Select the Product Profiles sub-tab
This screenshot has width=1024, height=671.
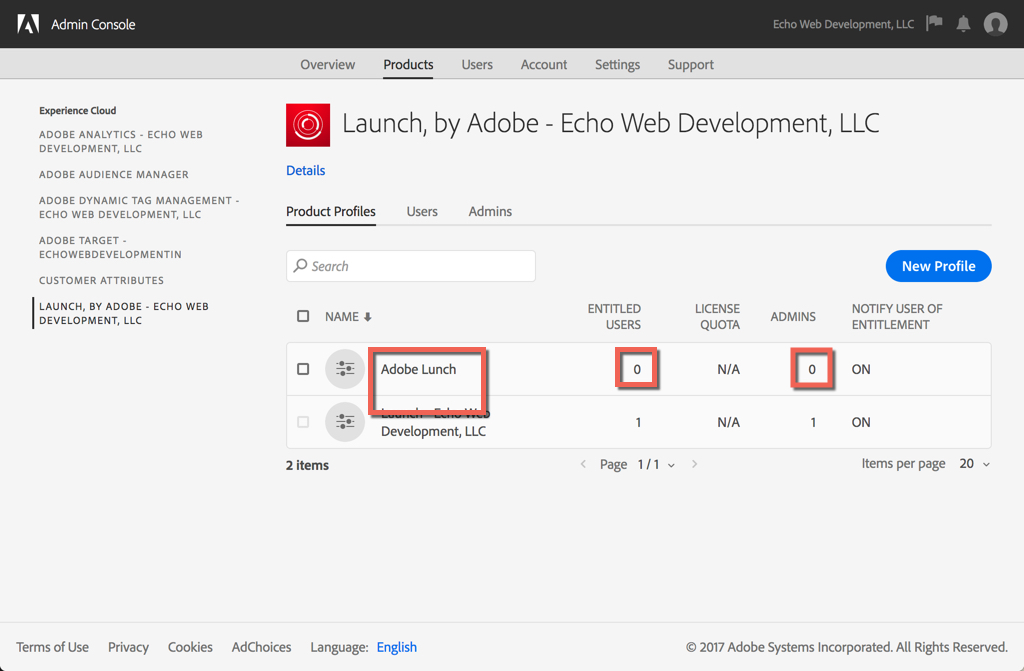330,212
